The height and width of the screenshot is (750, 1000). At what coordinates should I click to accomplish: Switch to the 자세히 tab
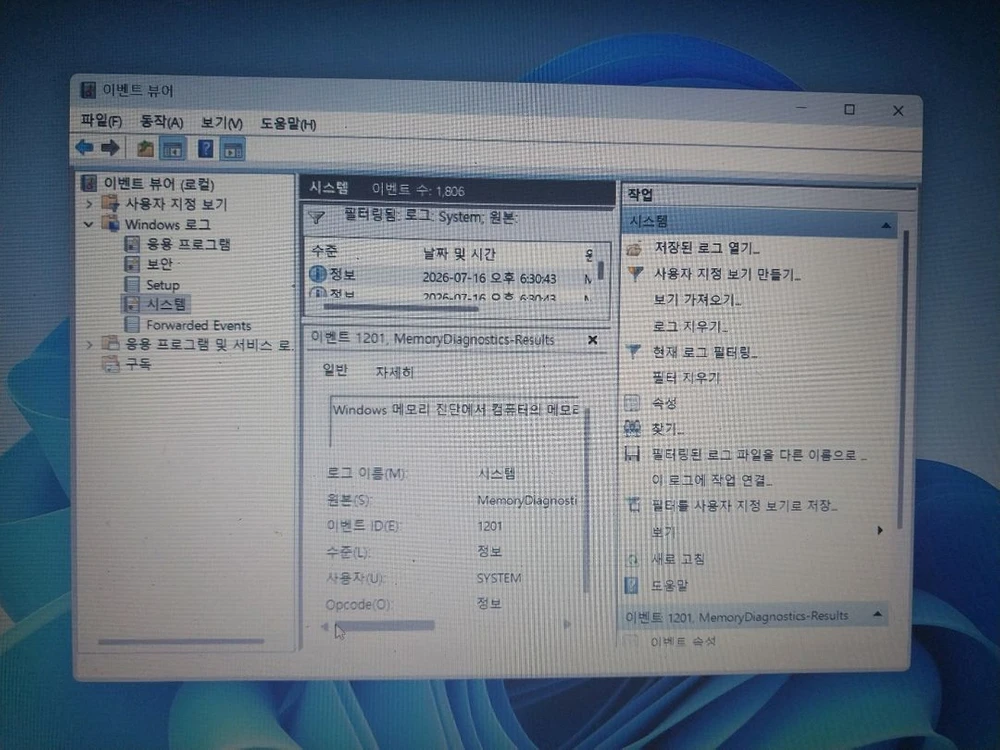[x=394, y=372]
